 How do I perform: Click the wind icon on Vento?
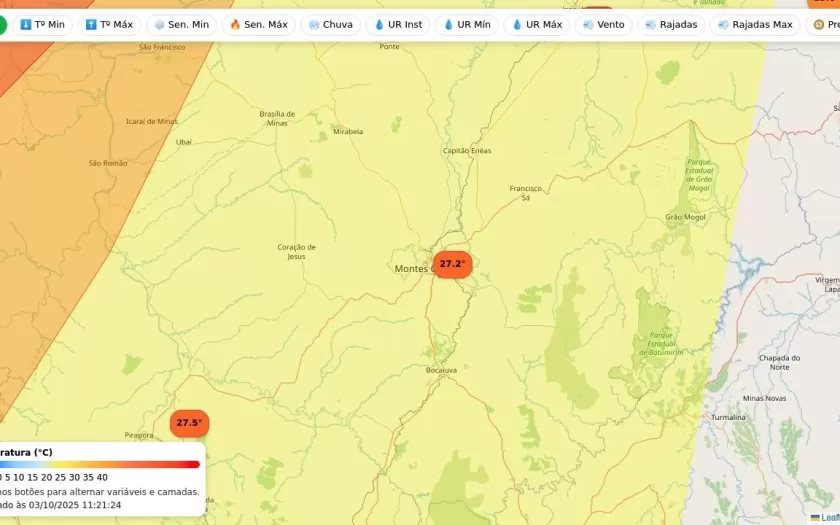click(588, 24)
